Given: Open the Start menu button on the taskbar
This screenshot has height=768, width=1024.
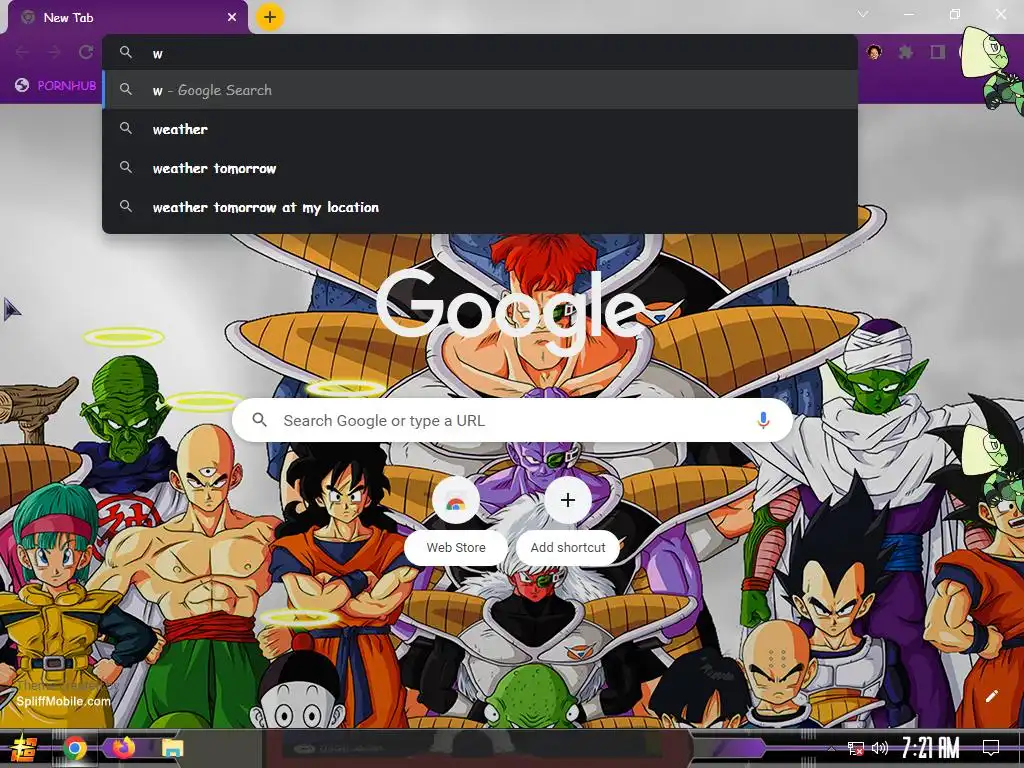Looking at the screenshot, I should pos(24,748).
